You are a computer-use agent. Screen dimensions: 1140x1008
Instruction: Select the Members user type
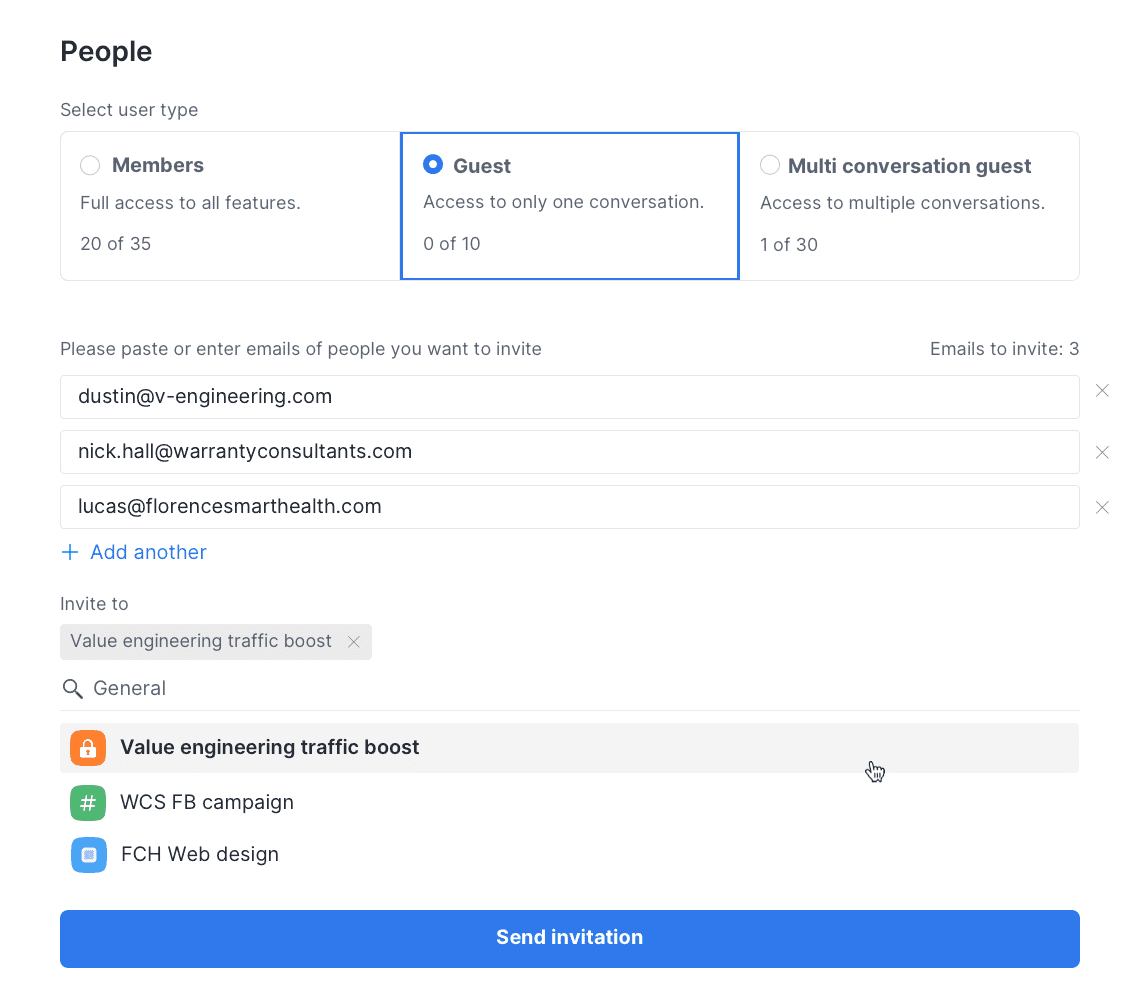pyautogui.click(x=91, y=166)
